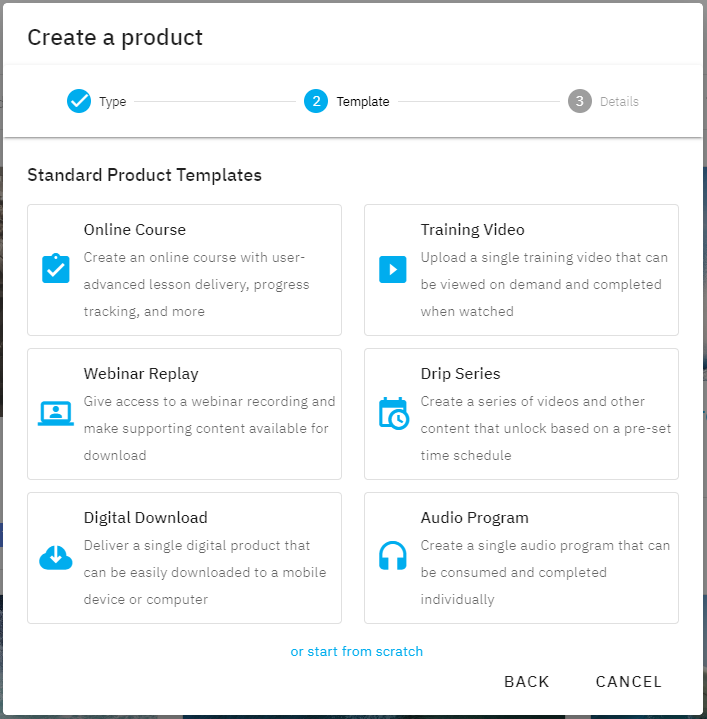Click the BACK button

point(527,682)
